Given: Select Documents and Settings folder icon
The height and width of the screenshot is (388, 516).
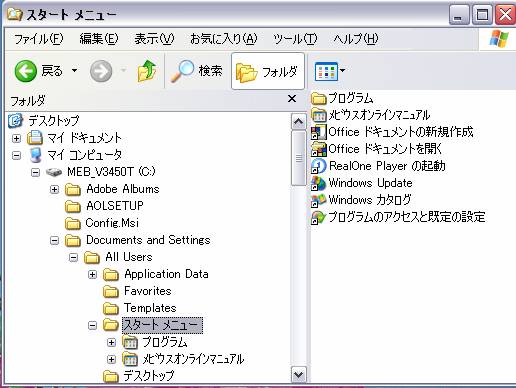Looking at the screenshot, I should tap(73, 240).
